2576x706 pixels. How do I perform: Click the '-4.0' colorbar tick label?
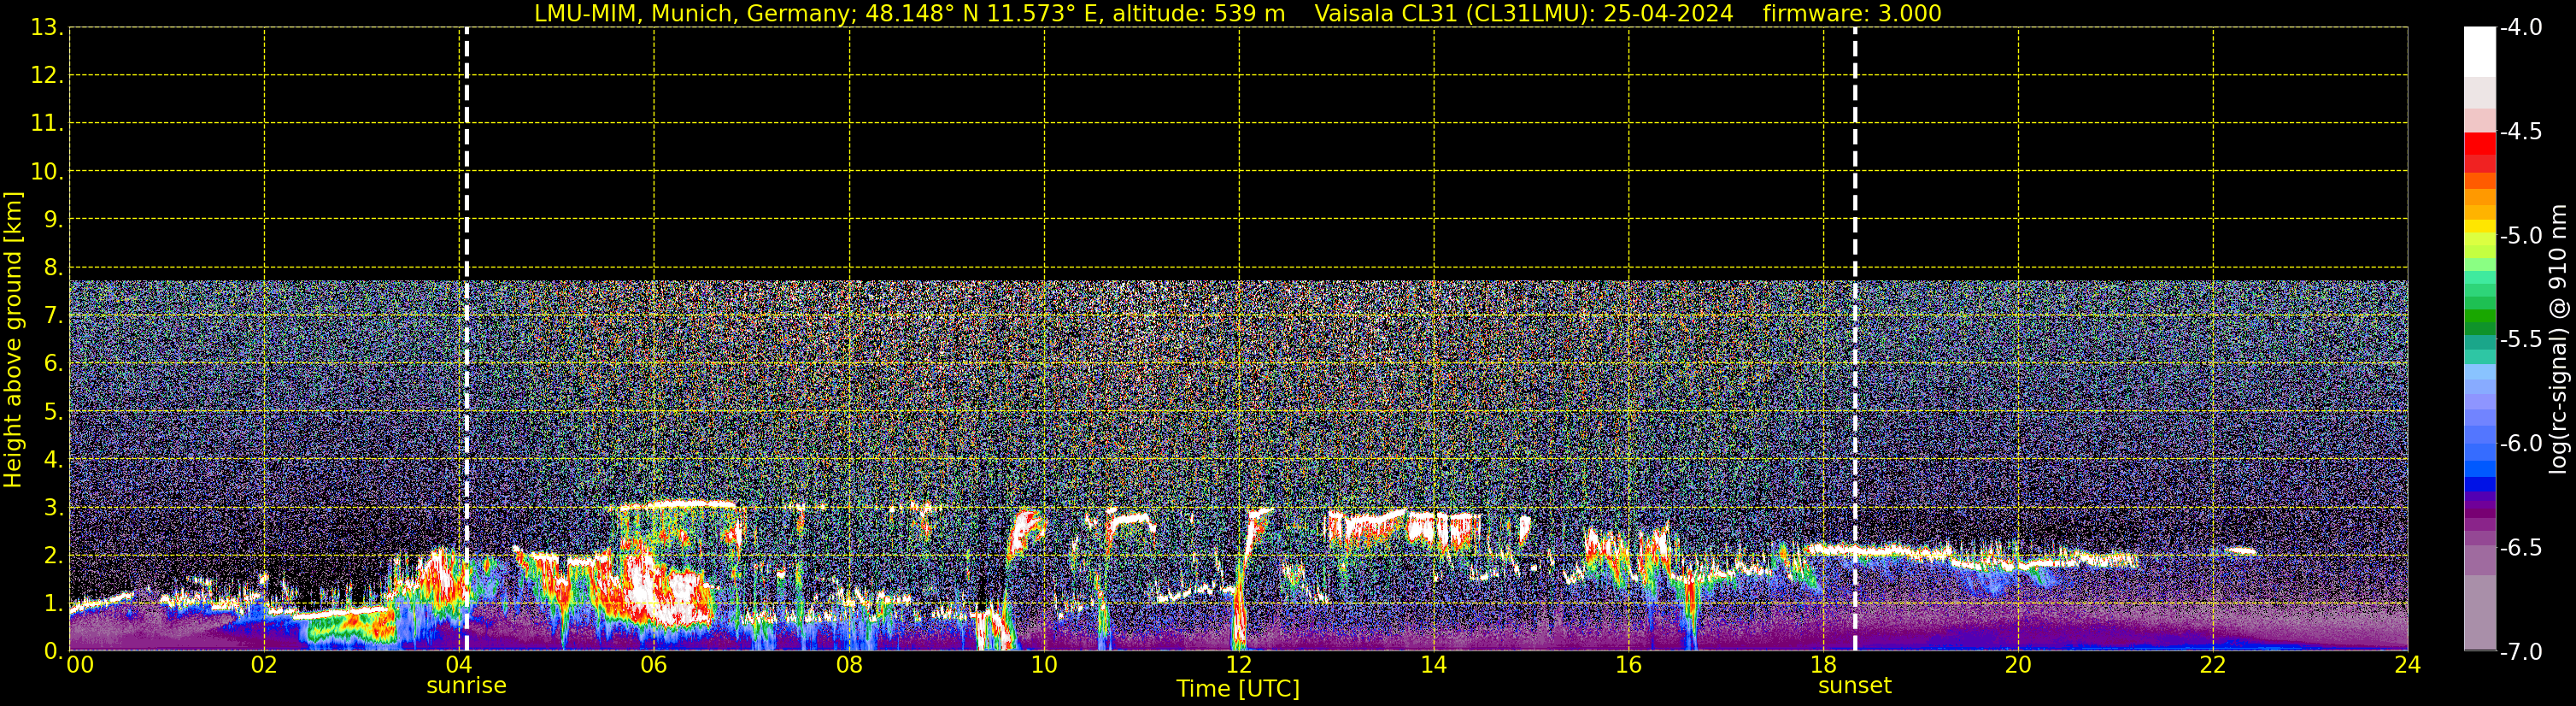[x=2520, y=28]
